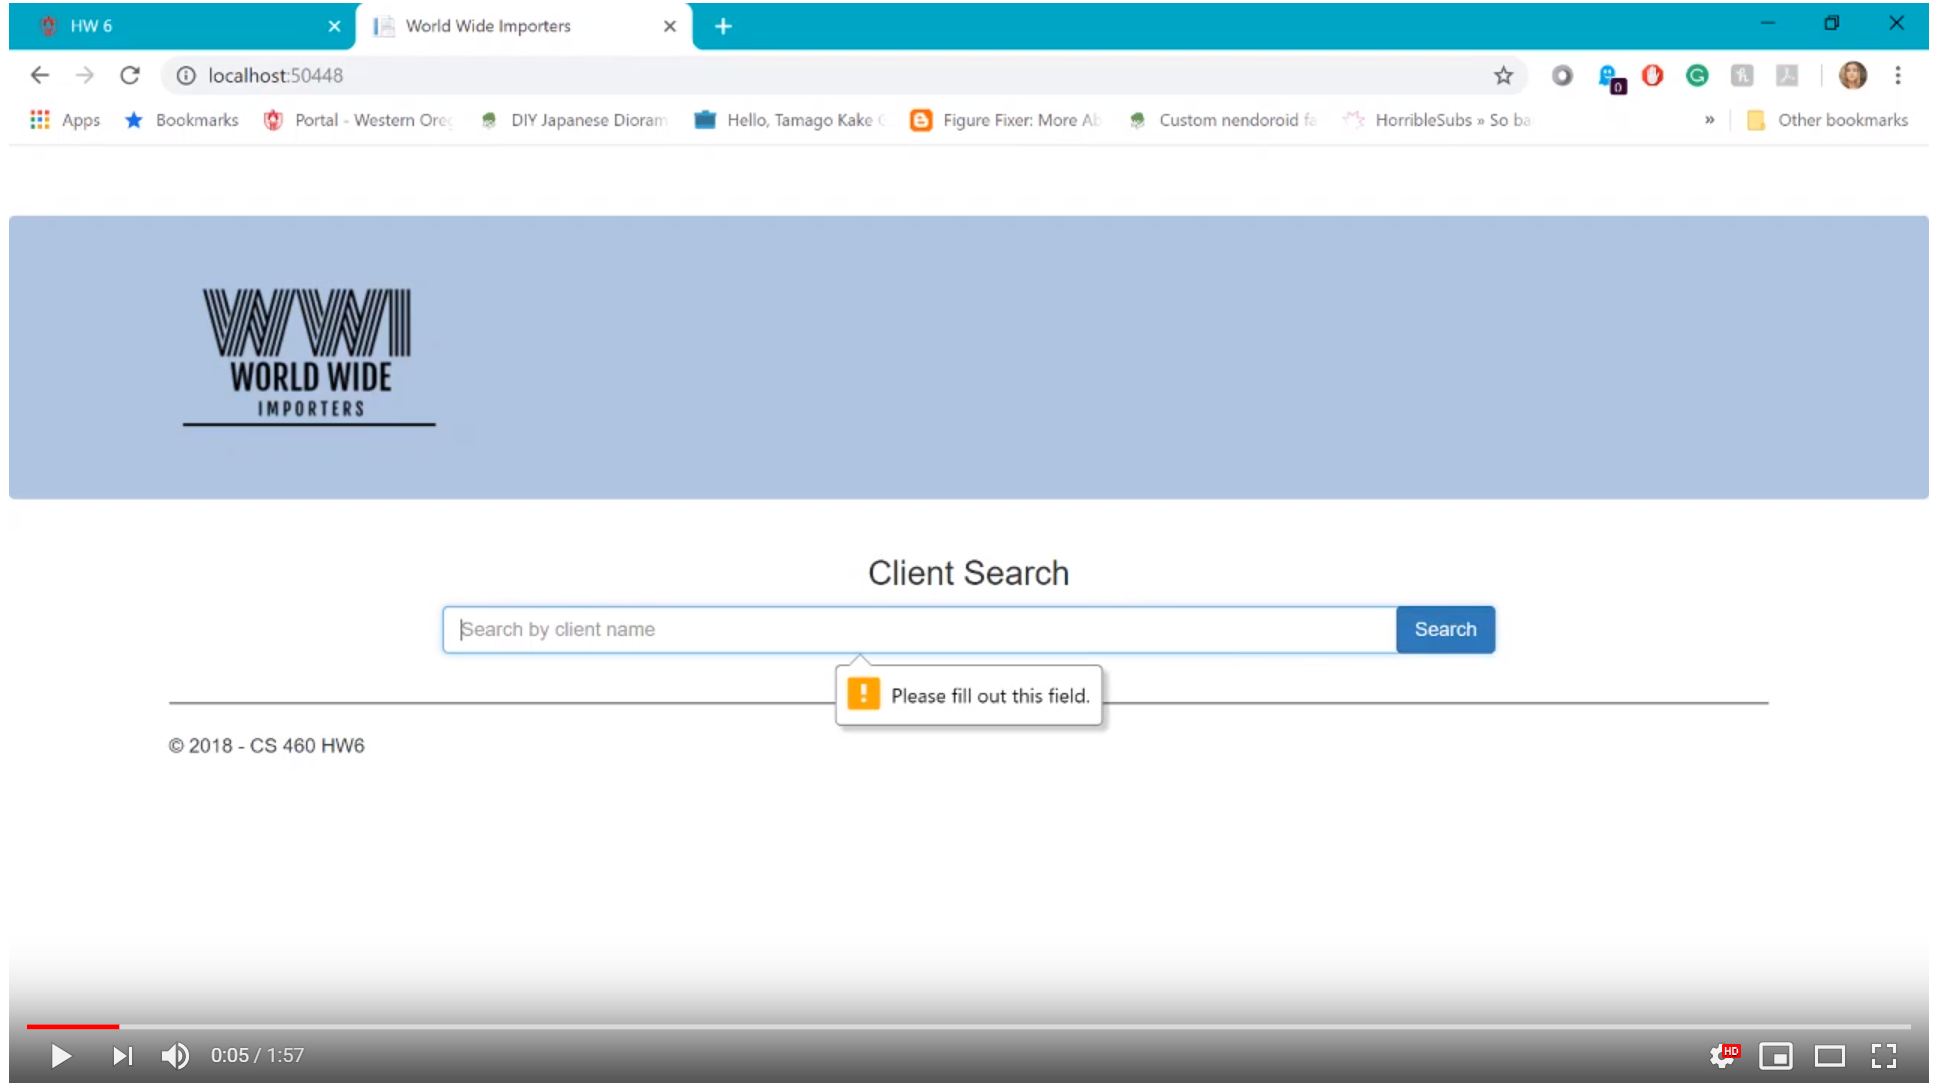Open the Chrome profile avatar
Viewport: 1942px width, 1090px height.
click(1853, 75)
